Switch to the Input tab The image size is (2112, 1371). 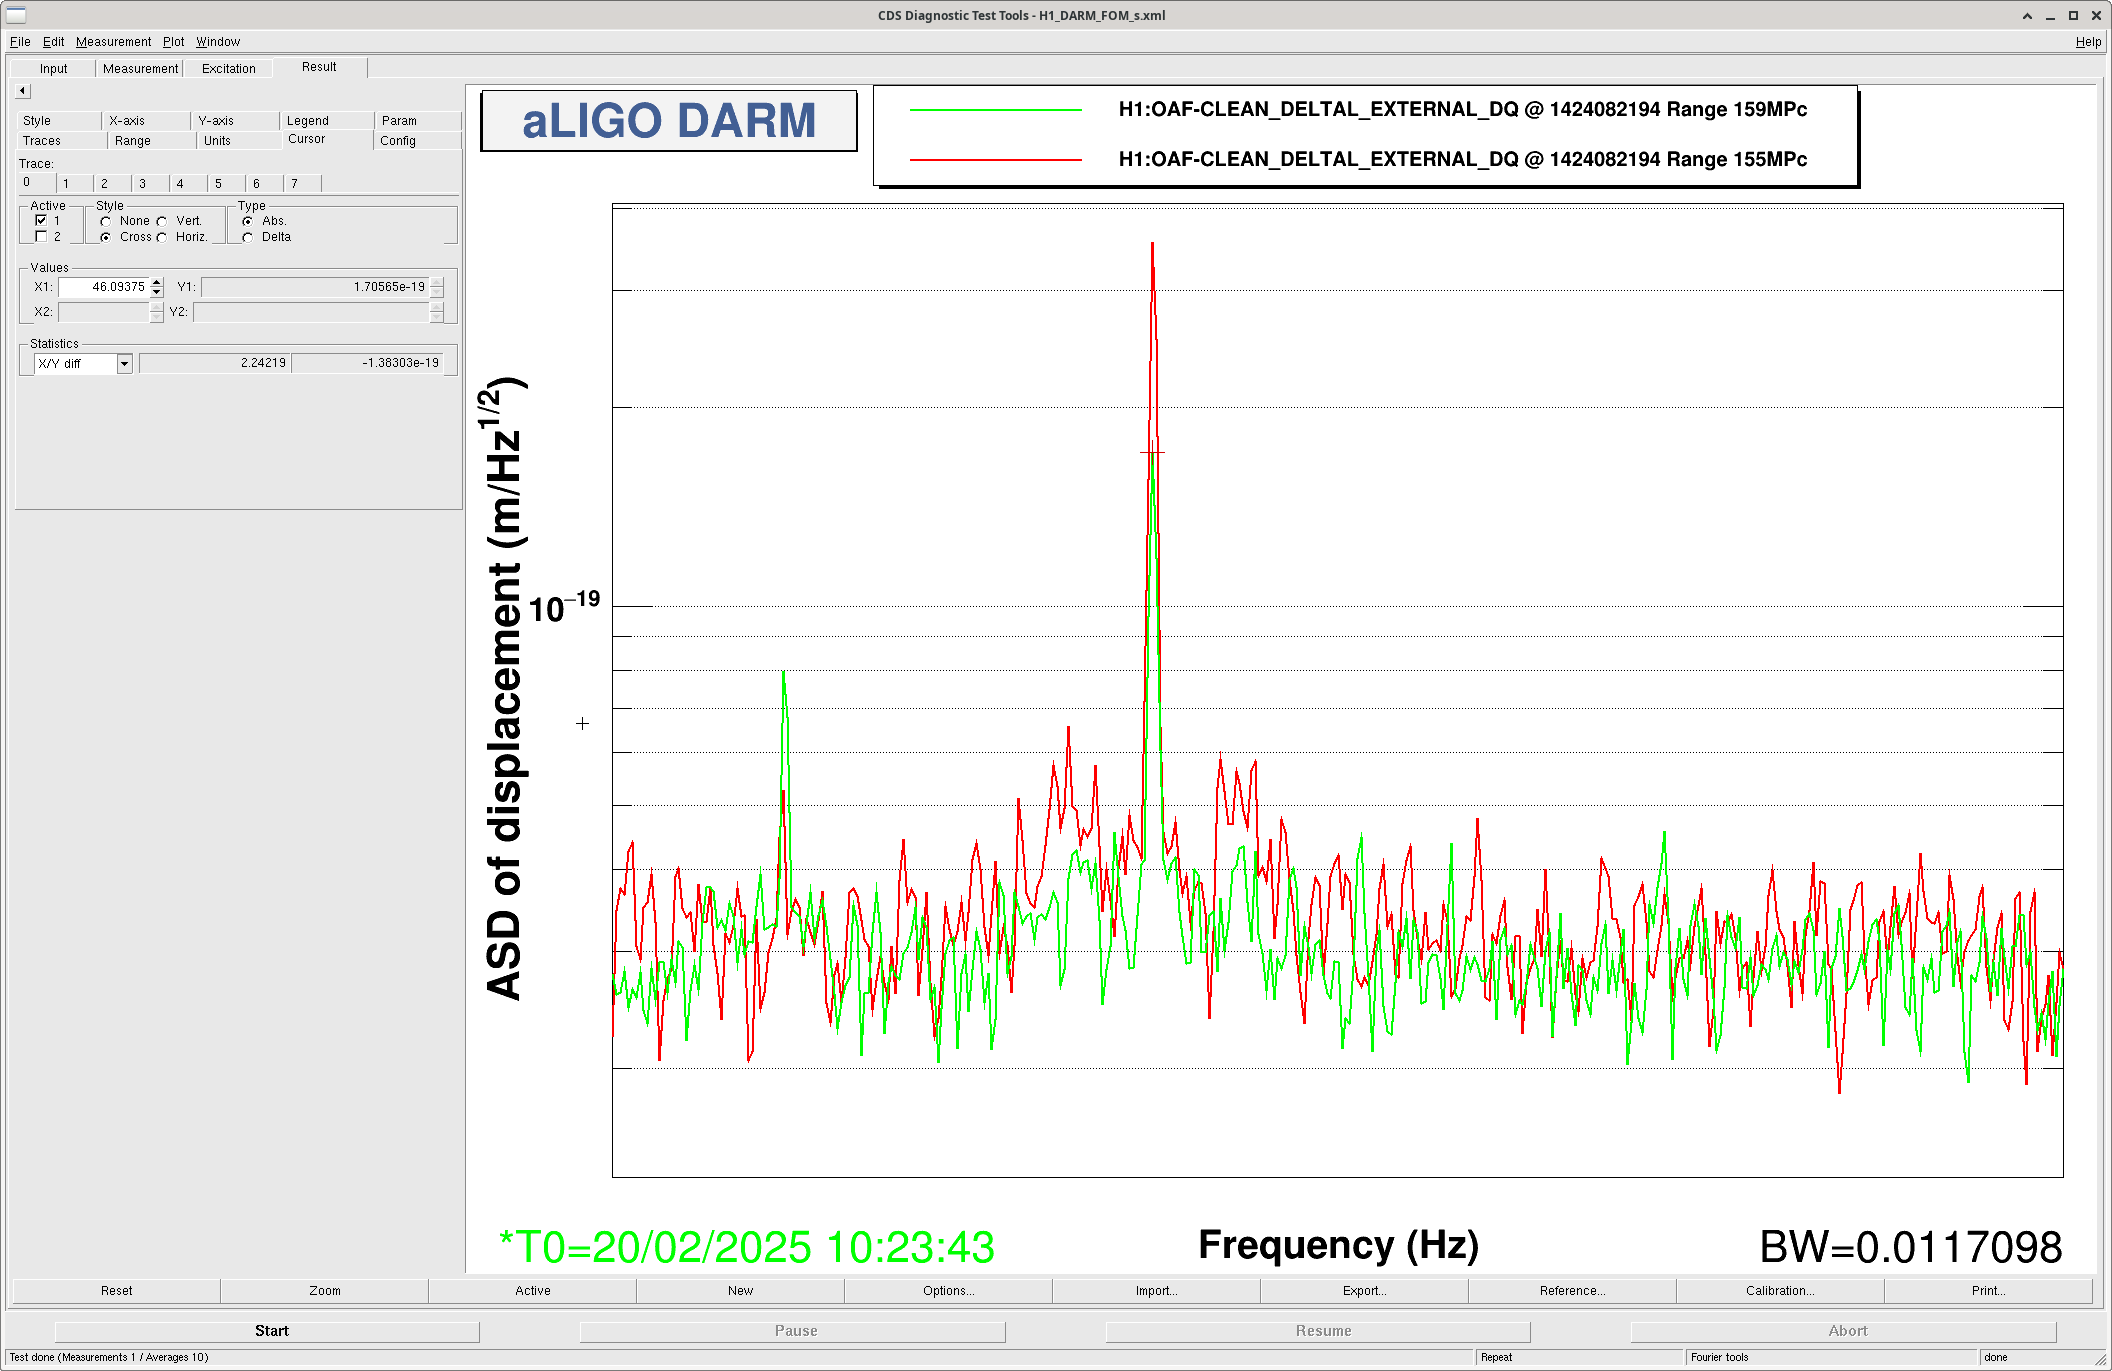point(54,69)
